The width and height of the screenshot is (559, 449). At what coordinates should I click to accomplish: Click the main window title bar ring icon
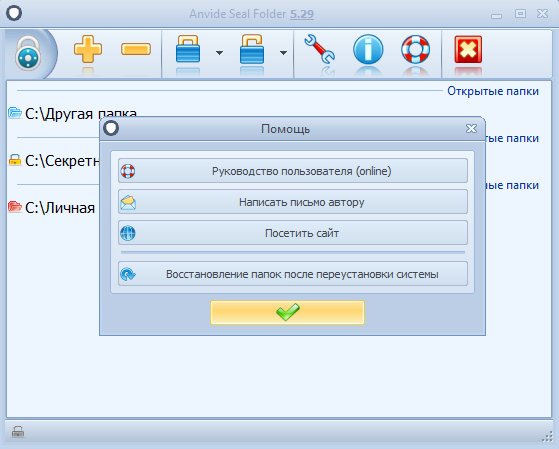[14, 13]
